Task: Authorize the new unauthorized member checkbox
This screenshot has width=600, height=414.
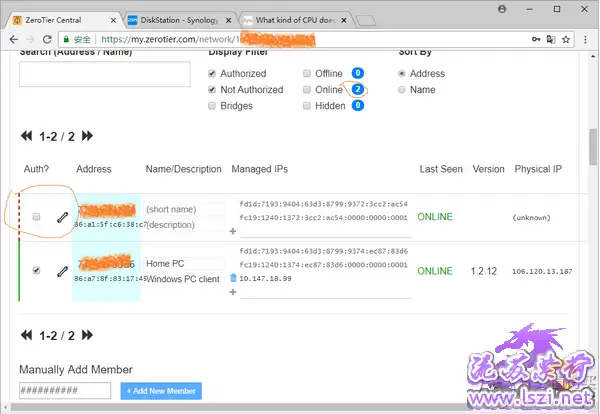Action: pyautogui.click(x=36, y=217)
